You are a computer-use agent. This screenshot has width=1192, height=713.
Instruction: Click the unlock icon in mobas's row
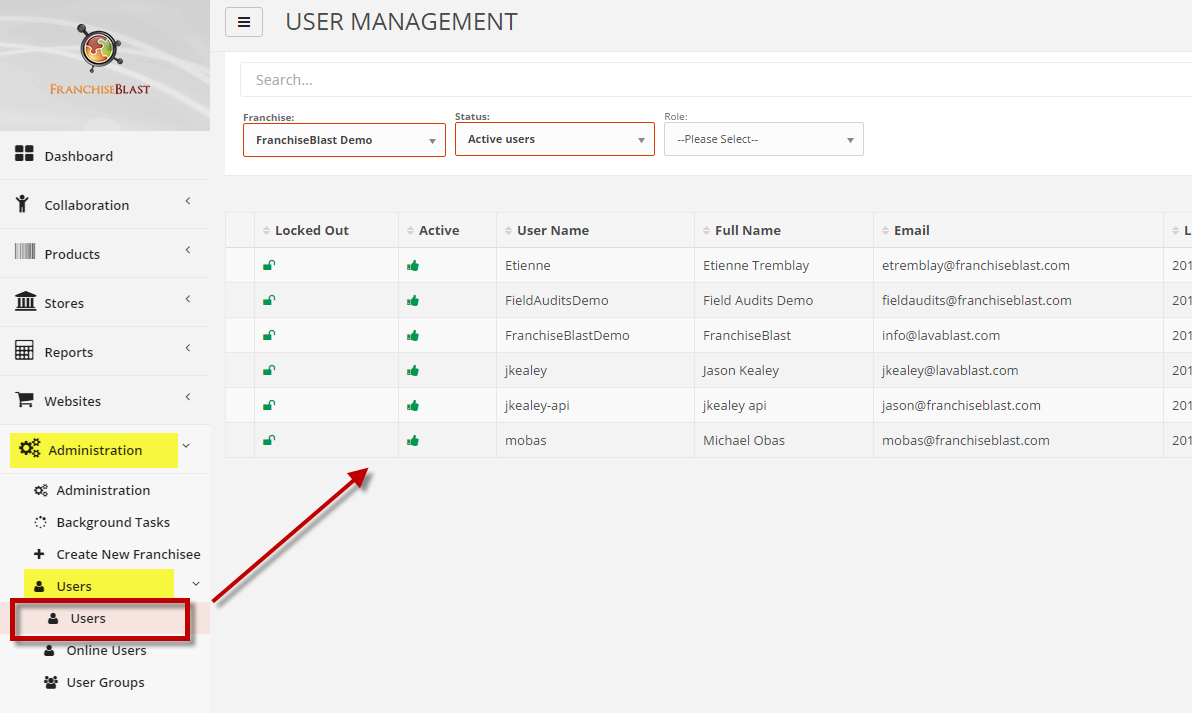pyautogui.click(x=268, y=440)
